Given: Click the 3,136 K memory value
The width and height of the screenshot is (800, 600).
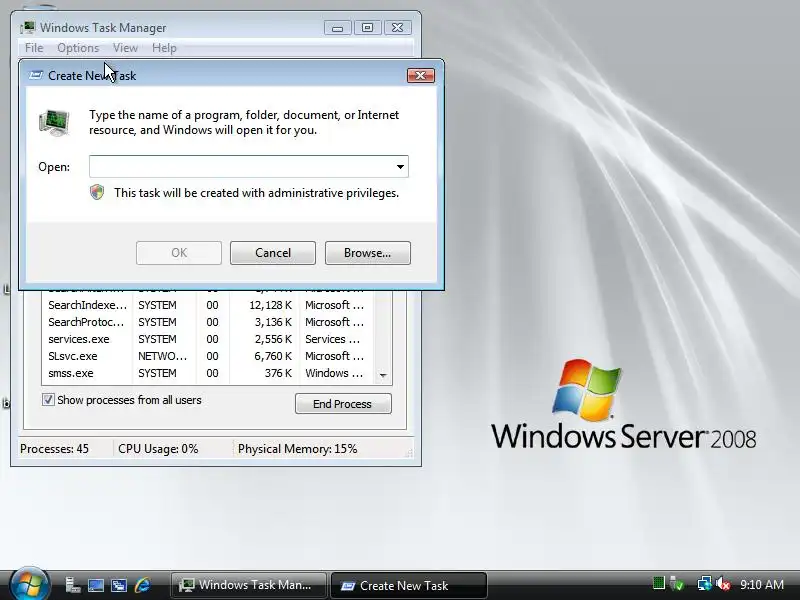Looking at the screenshot, I should point(273,322).
